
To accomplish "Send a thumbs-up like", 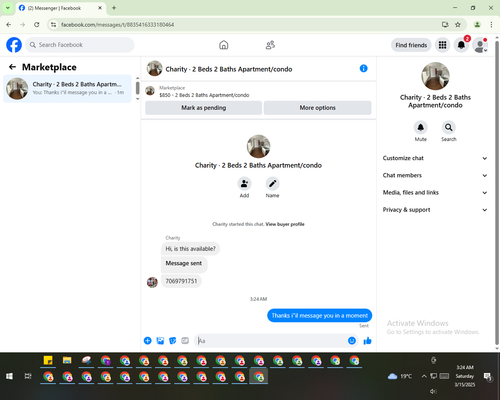I will [x=367, y=341].
